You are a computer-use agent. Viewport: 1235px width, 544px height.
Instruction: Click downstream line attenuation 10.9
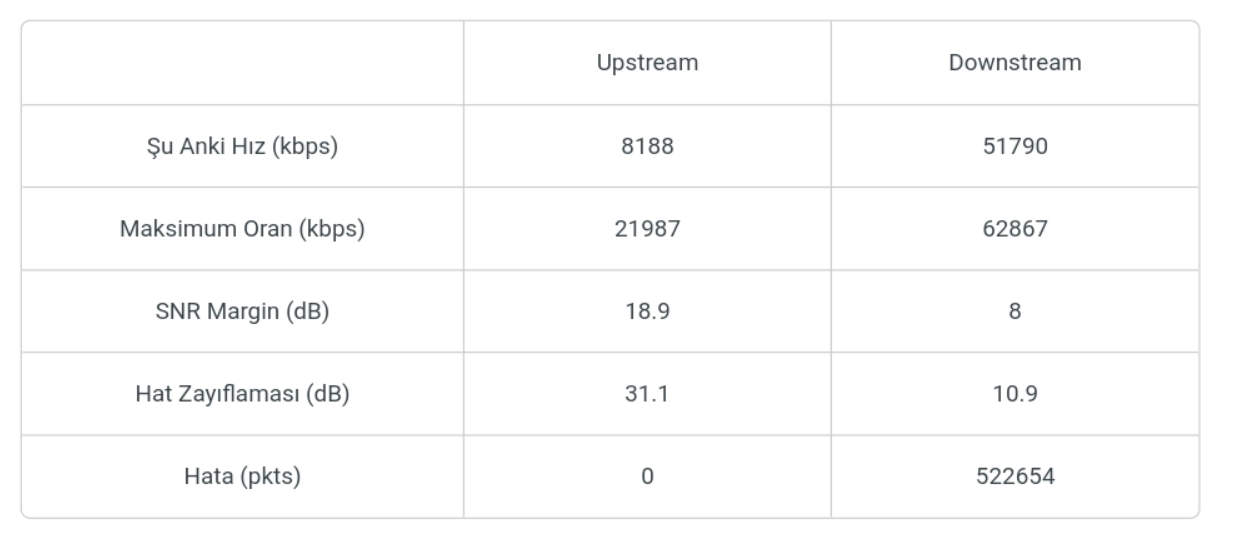(1014, 394)
